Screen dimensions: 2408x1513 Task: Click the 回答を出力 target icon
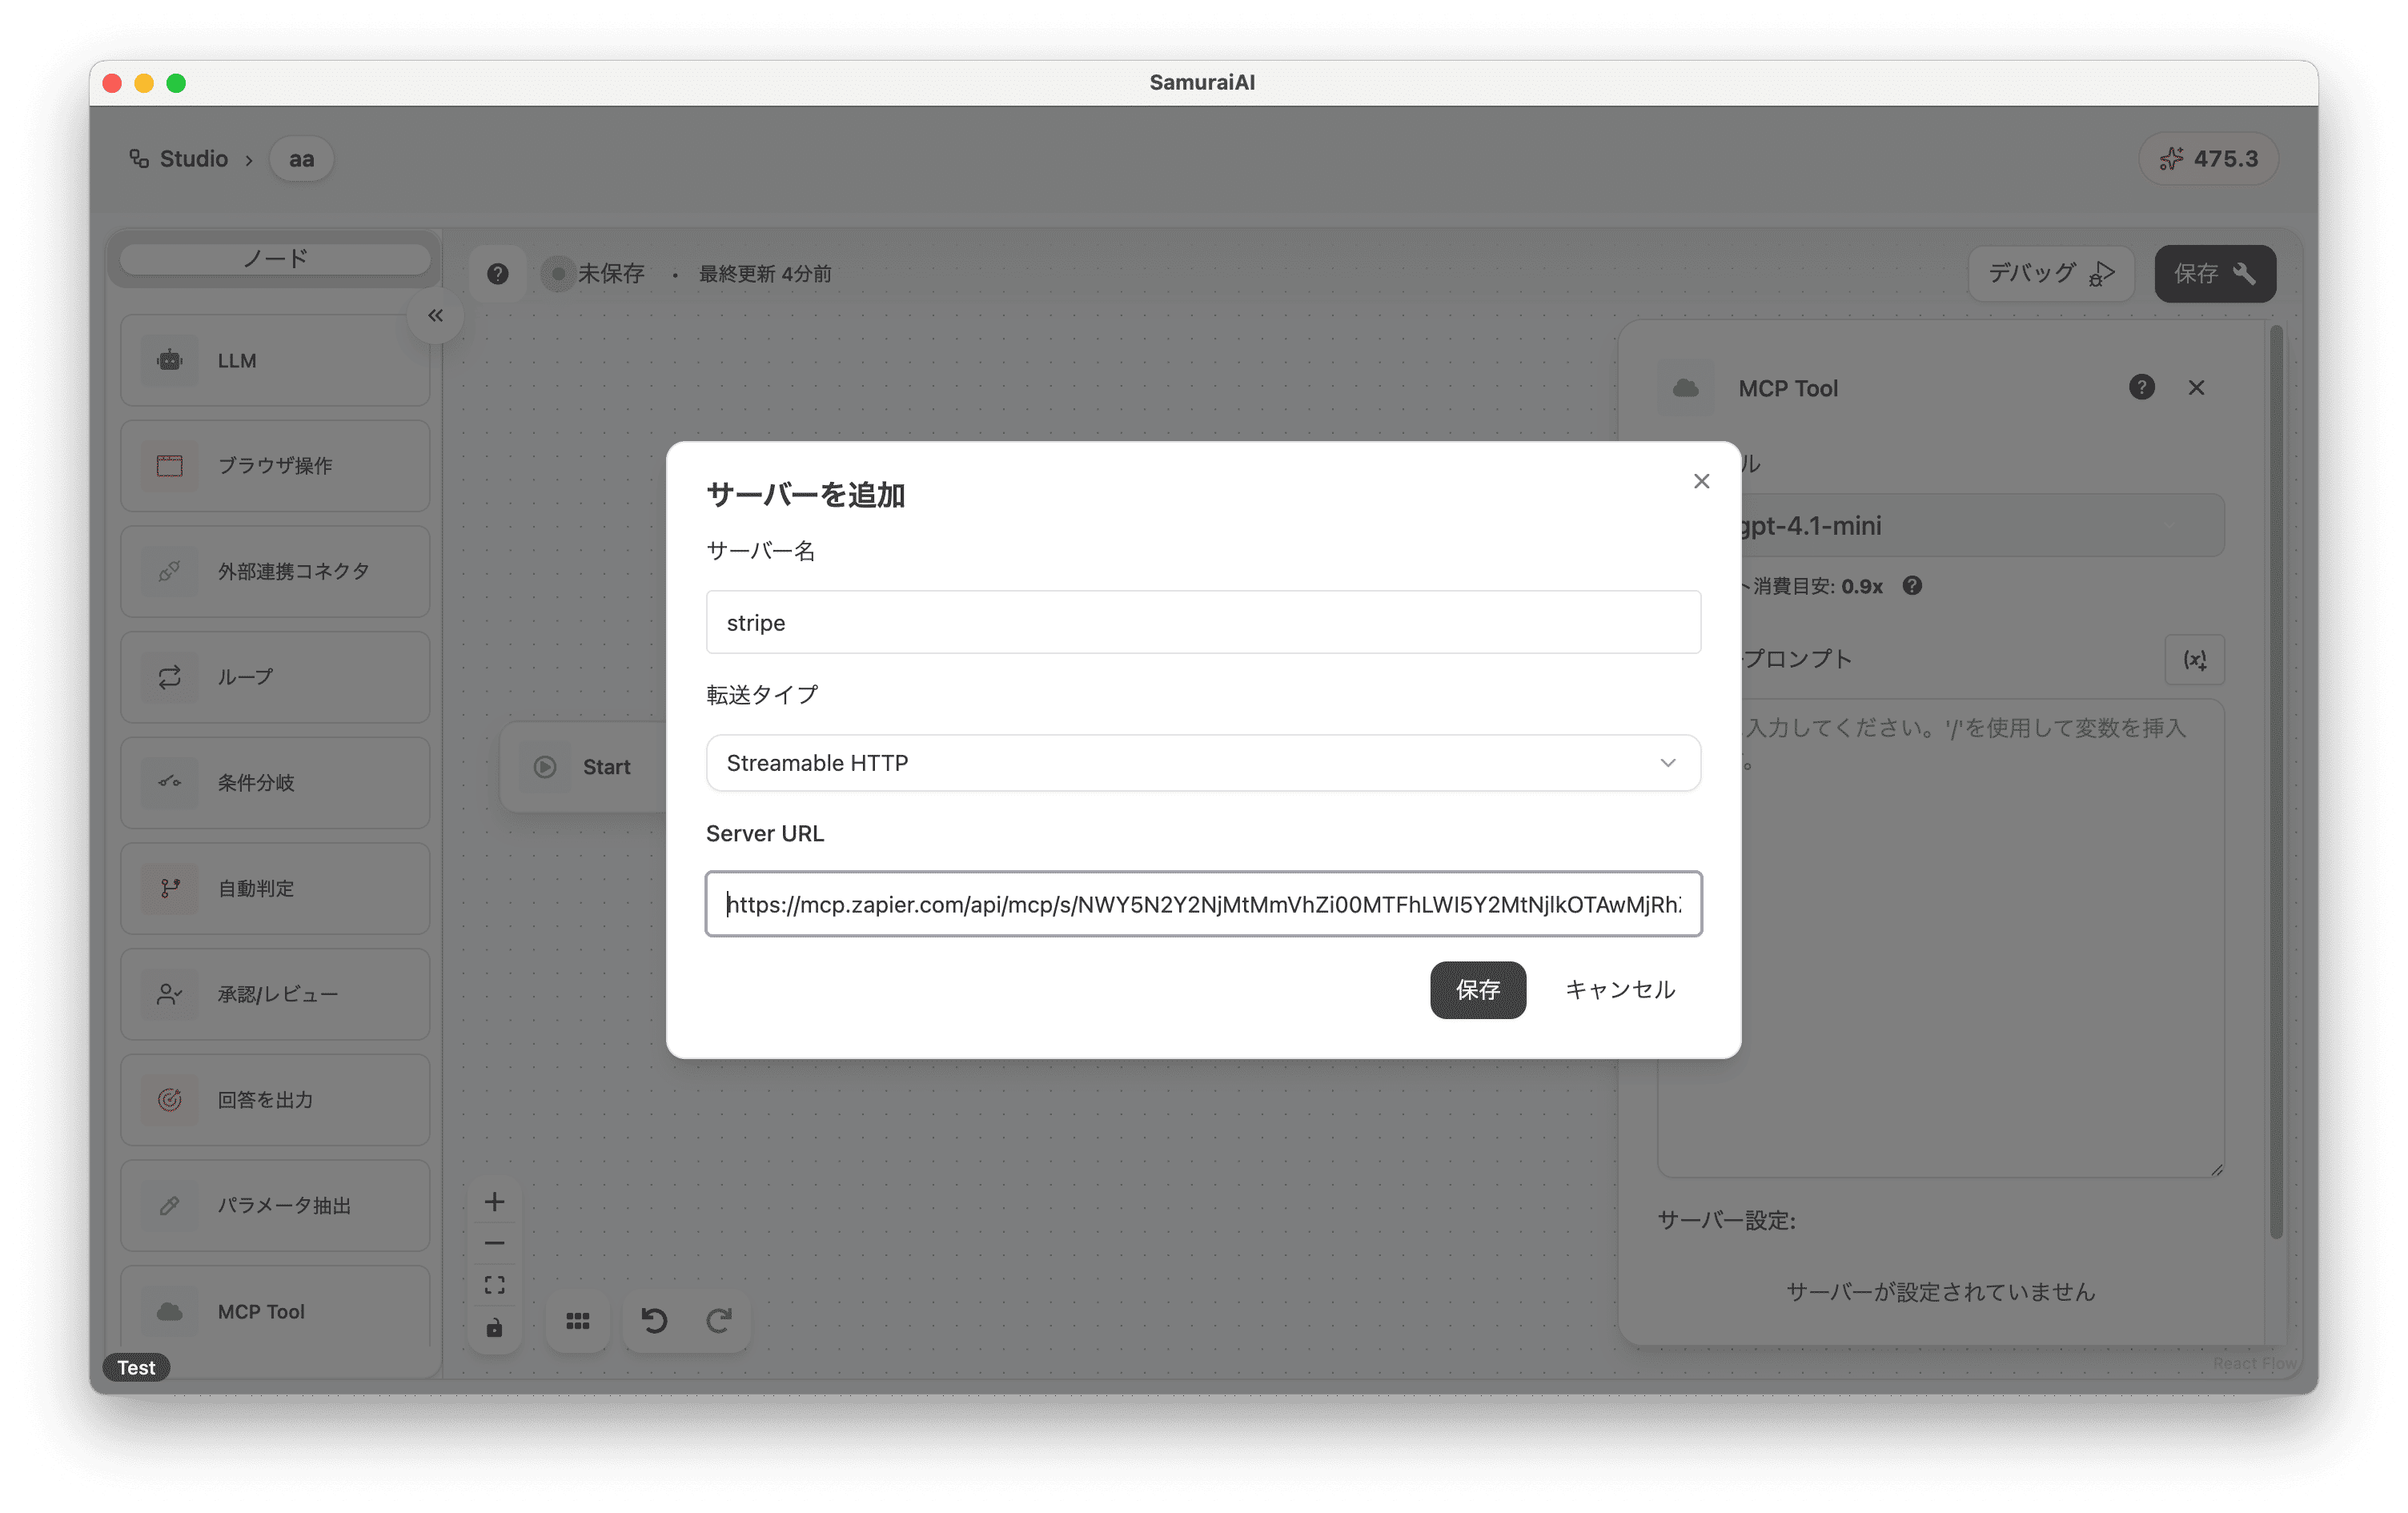(x=170, y=1100)
